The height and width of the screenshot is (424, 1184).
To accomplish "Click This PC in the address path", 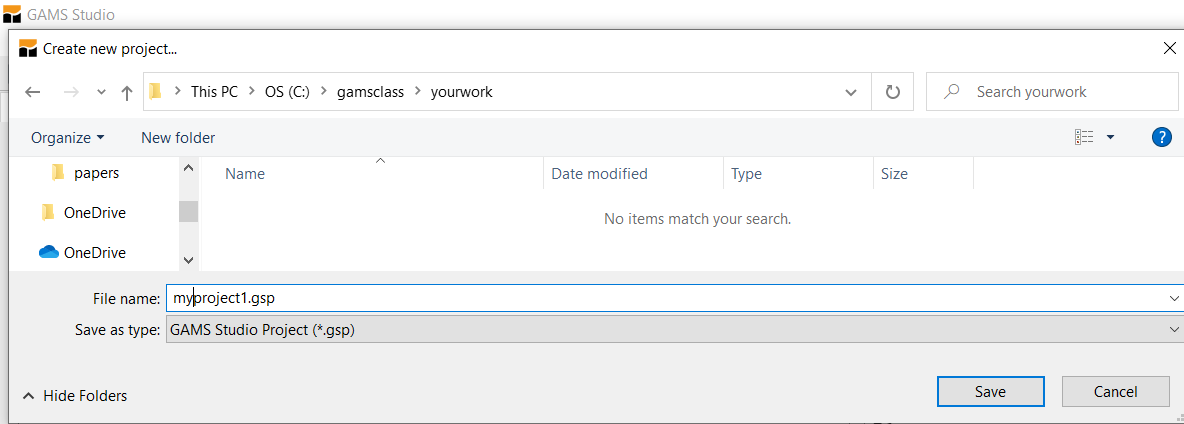I will click(x=214, y=92).
